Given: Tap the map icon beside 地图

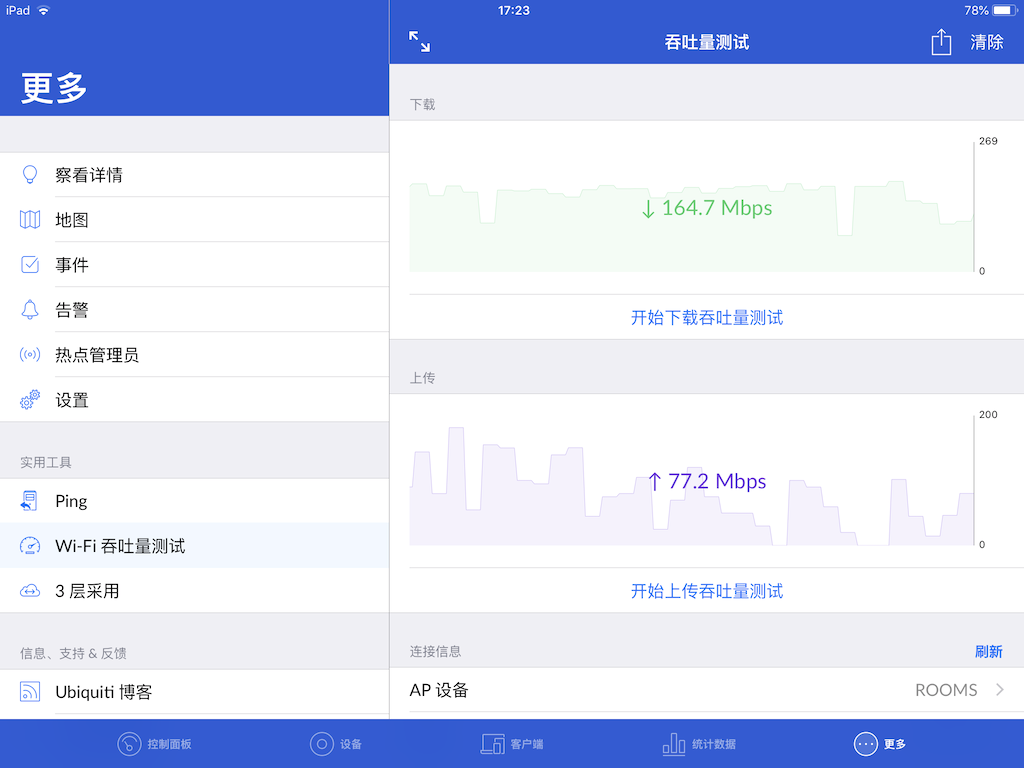Looking at the screenshot, I should (30, 219).
